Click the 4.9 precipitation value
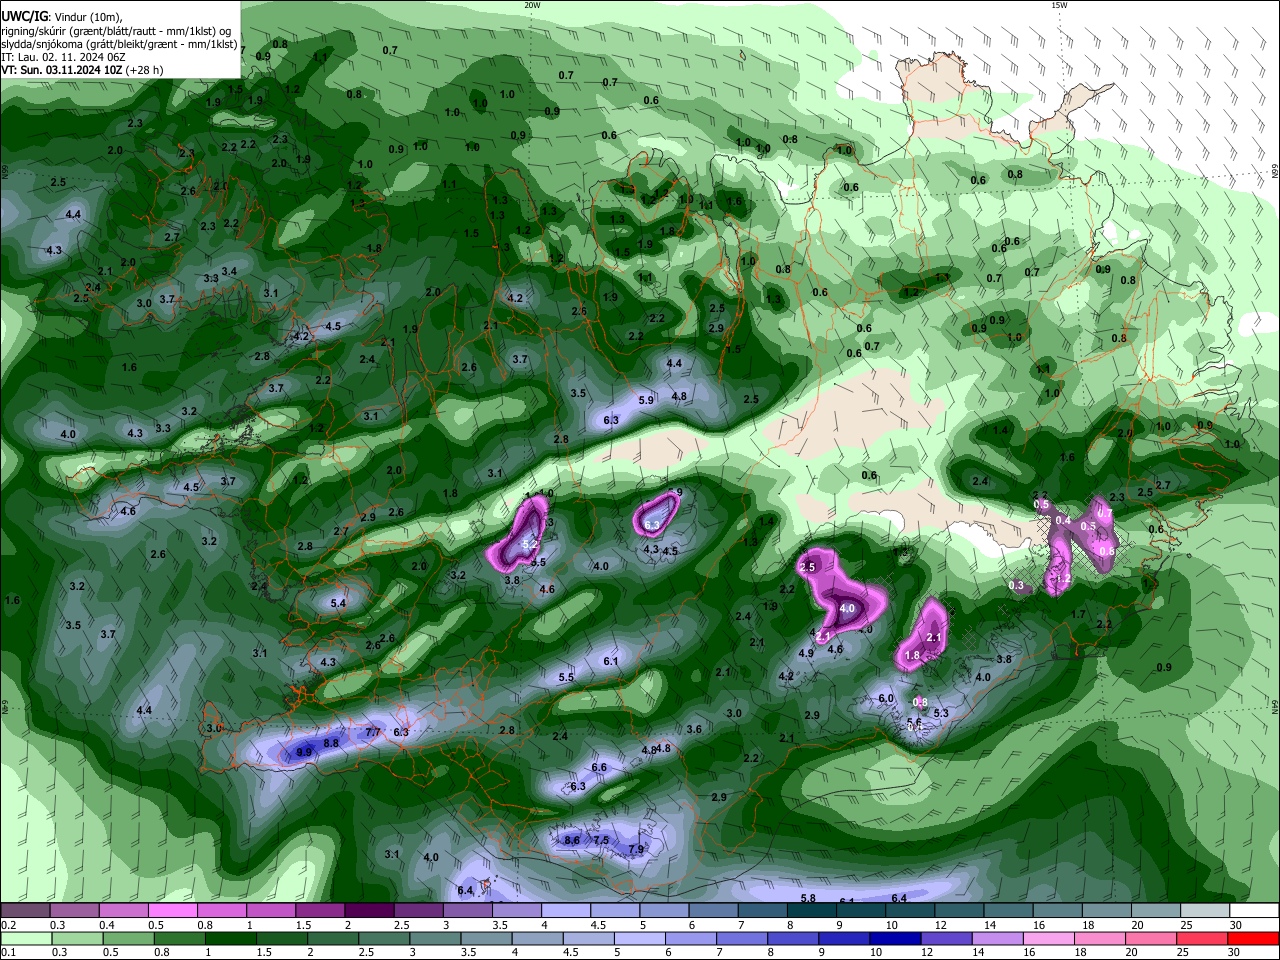The image size is (1280, 960). (x=806, y=654)
